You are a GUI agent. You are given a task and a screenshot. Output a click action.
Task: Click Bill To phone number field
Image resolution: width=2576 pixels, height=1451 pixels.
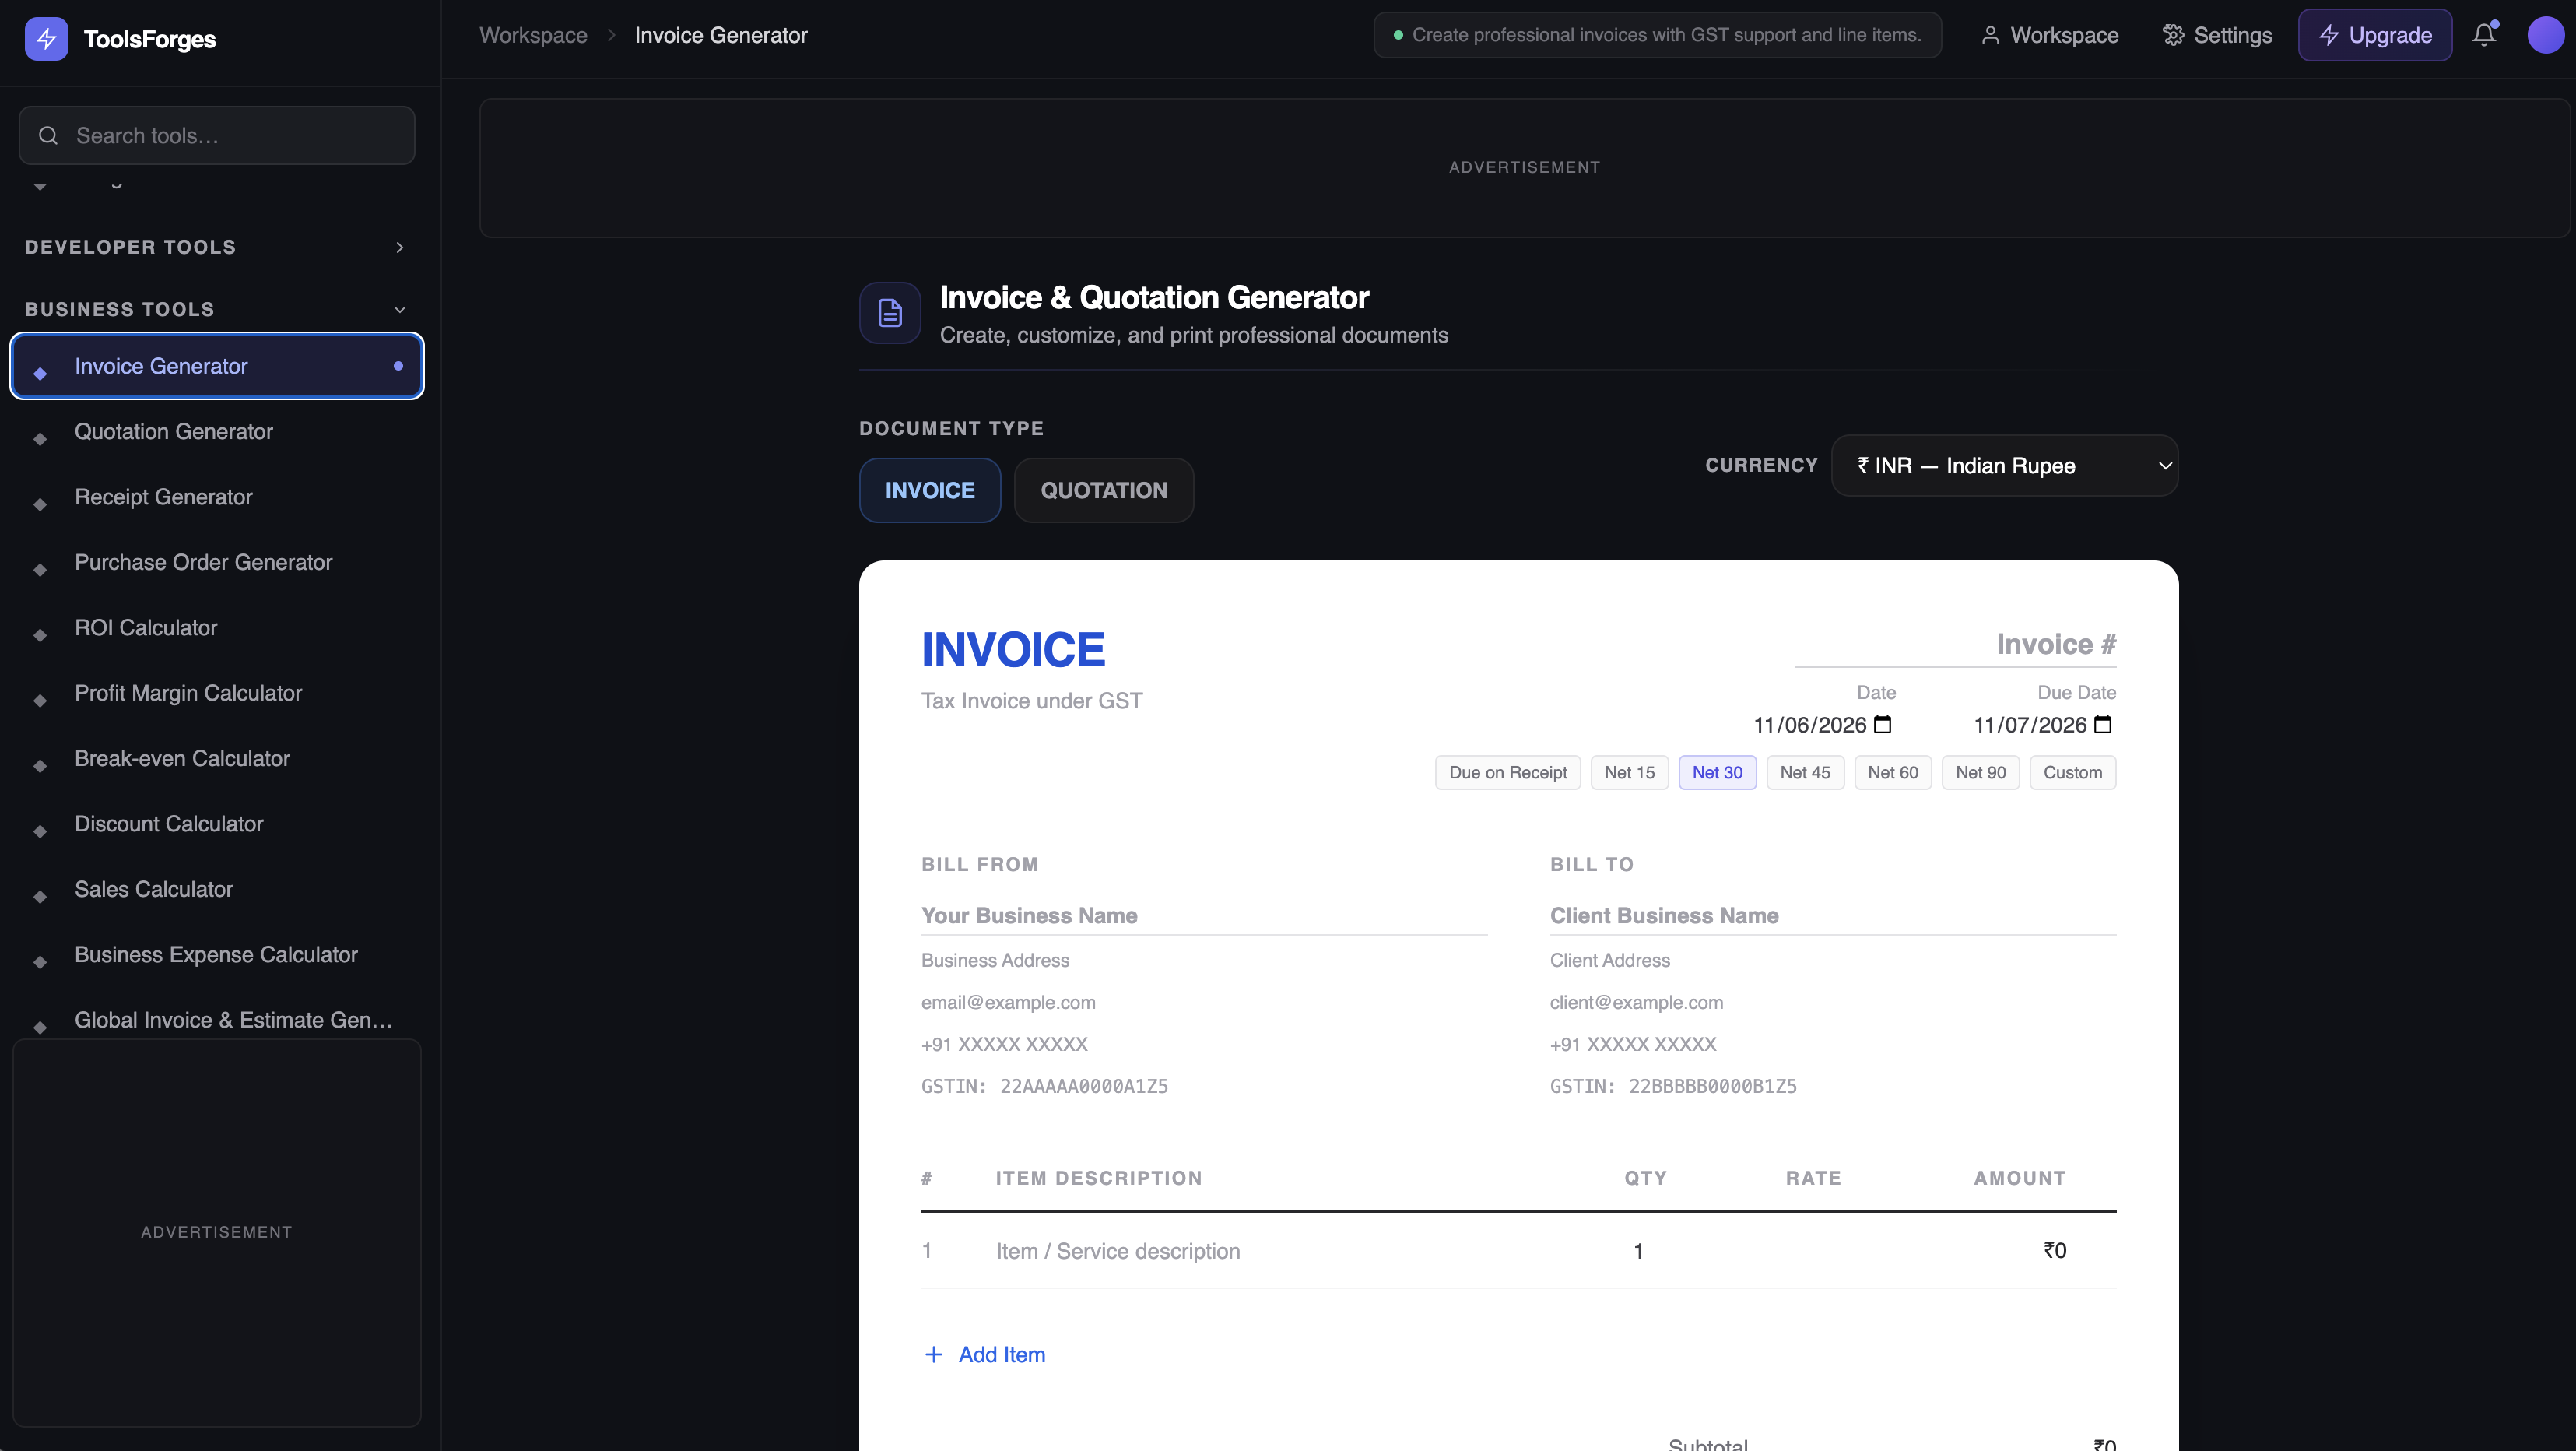click(x=1832, y=1044)
